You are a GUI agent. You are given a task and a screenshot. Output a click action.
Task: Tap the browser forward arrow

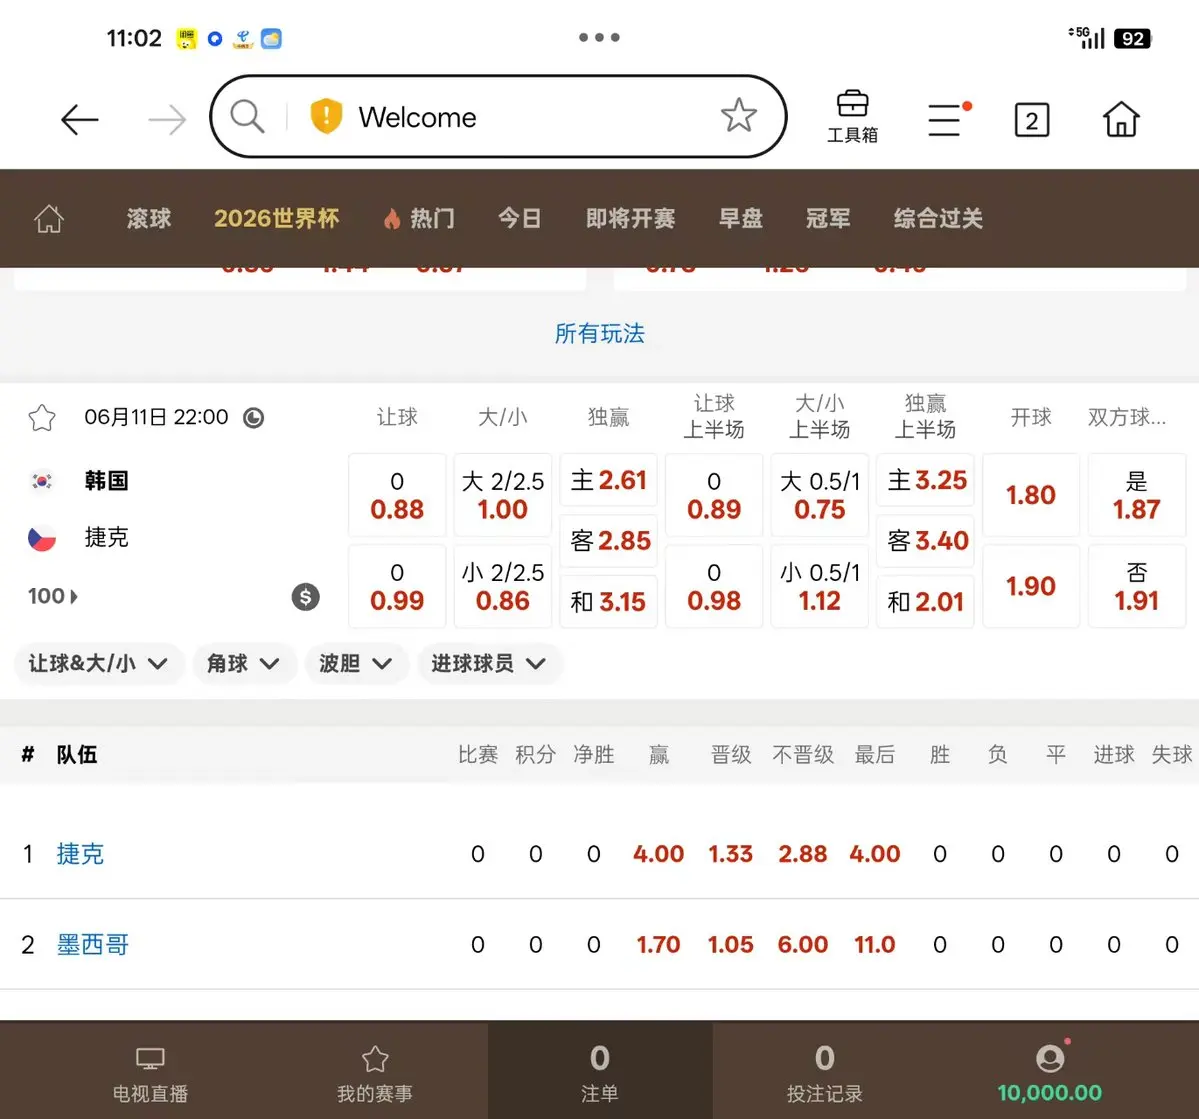click(167, 119)
